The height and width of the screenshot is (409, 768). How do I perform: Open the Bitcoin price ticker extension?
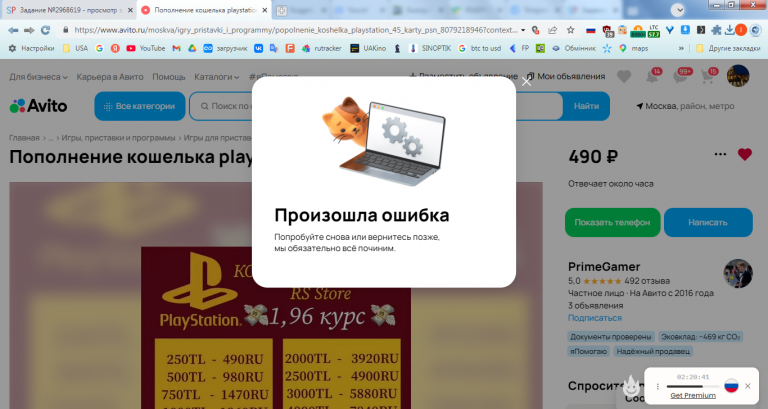pyautogui.click(x=638, y=31)
